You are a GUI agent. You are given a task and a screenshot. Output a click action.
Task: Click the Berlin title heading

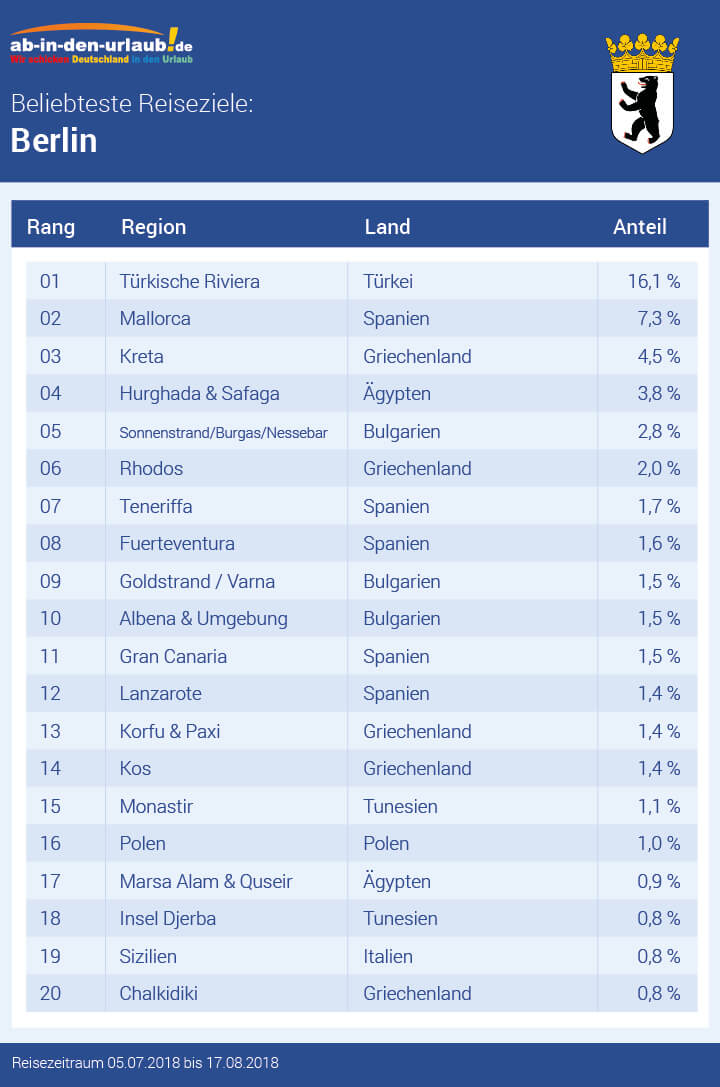[54, 140]
